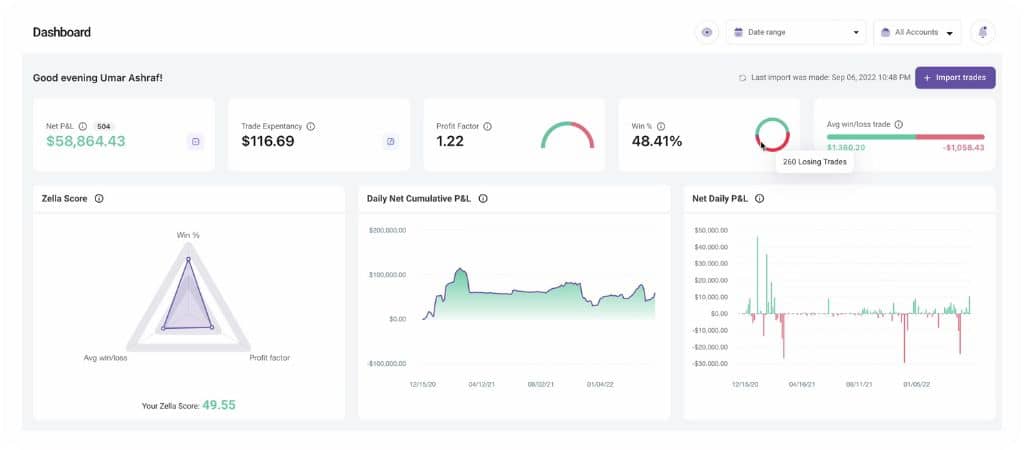Expand the All Accounts dropdown

916,32
